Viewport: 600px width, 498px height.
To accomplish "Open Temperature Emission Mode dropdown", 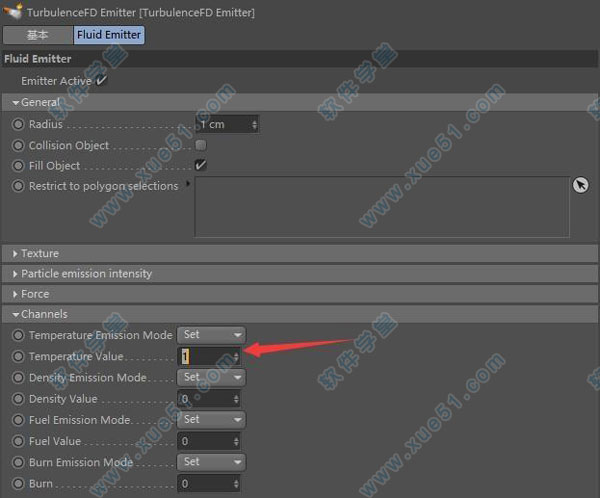I will click(211, 335).
